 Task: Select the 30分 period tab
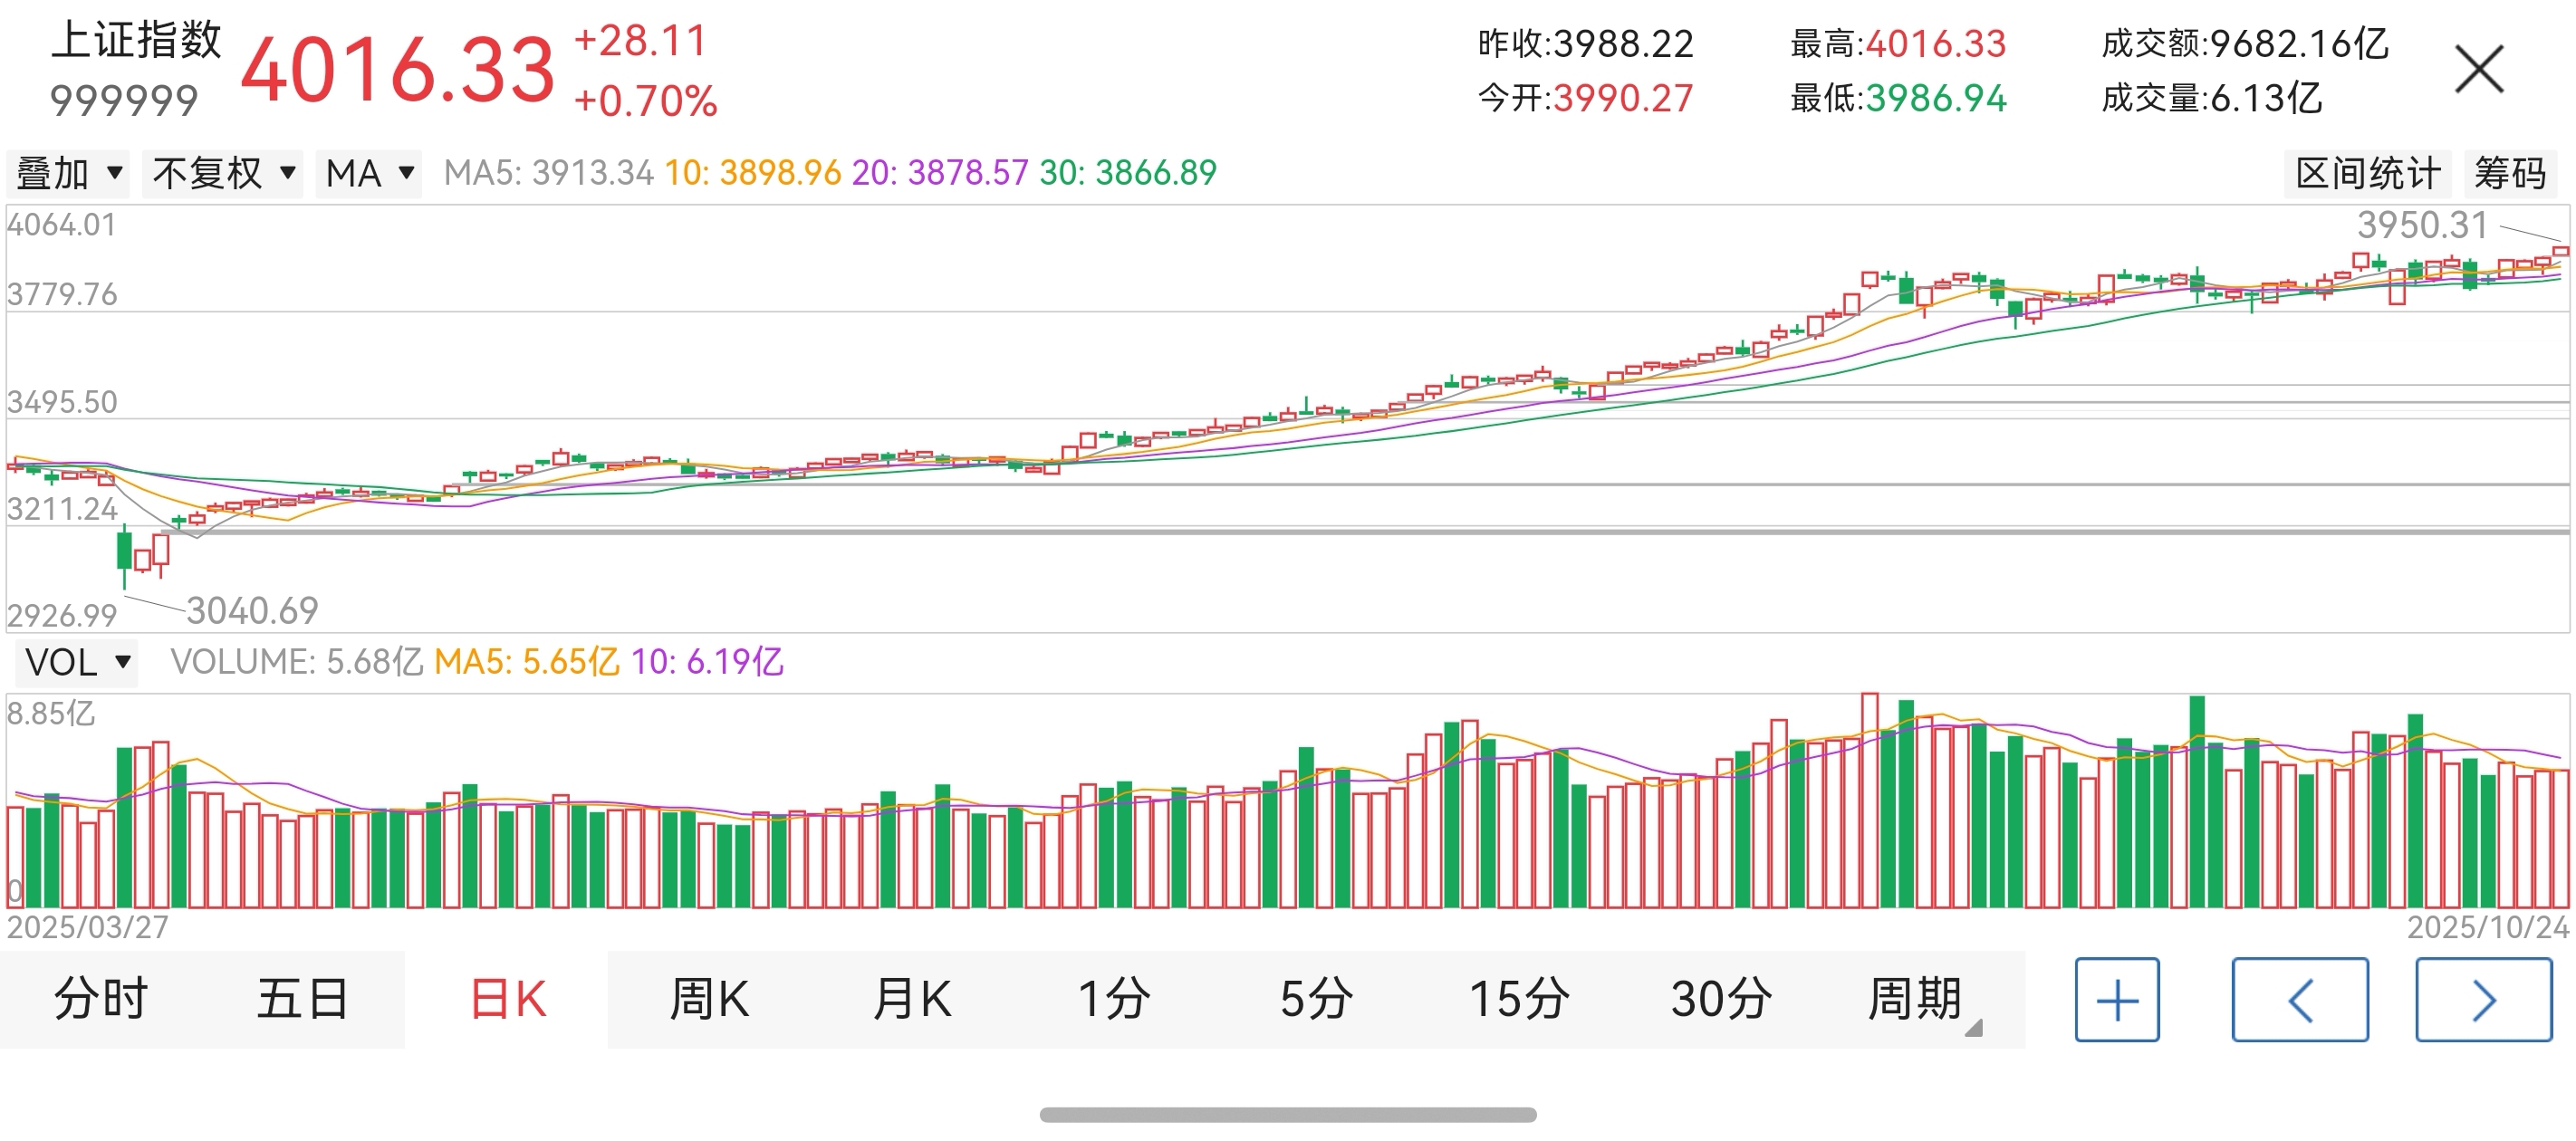pos(1720,999)
